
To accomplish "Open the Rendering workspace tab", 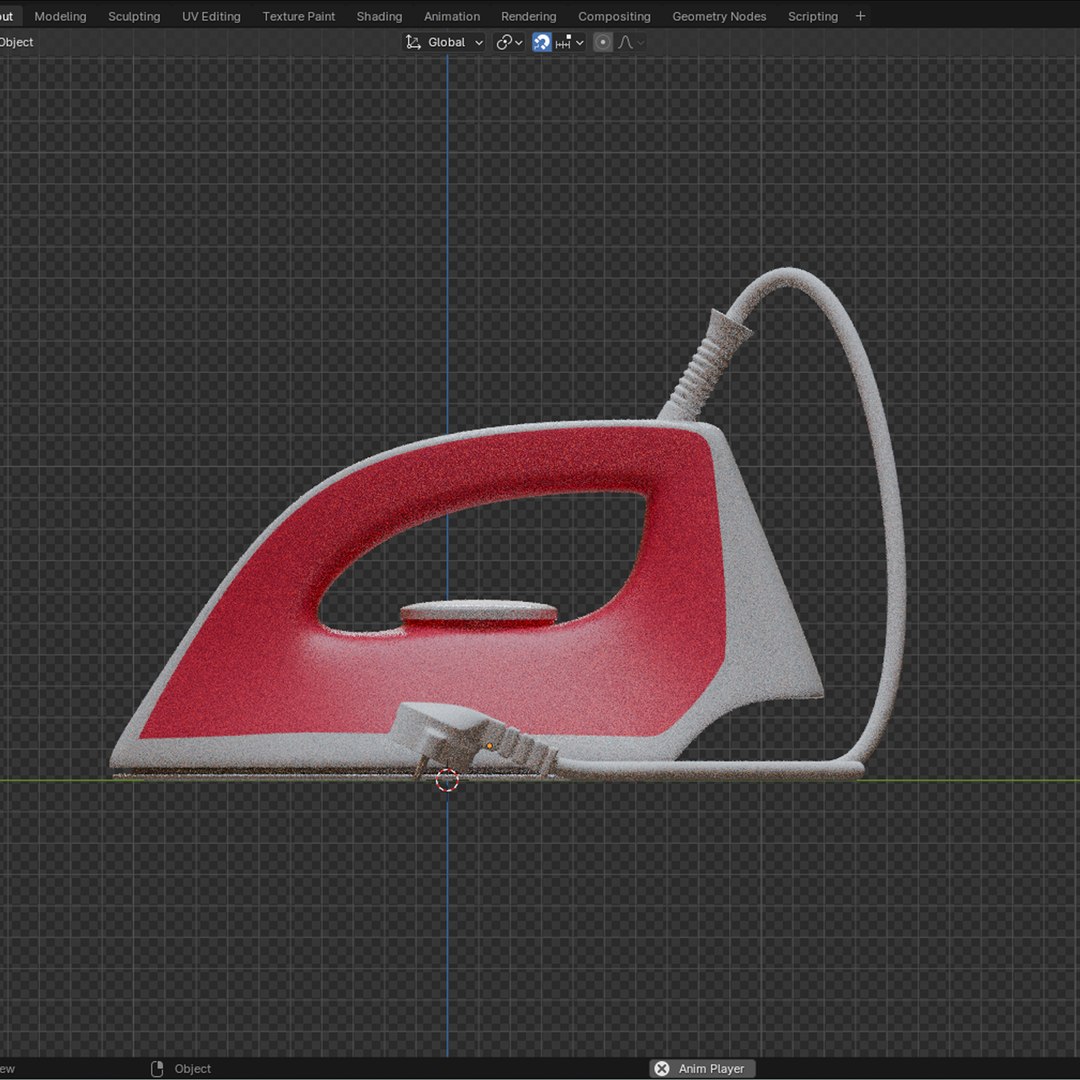I will (528, 16).
